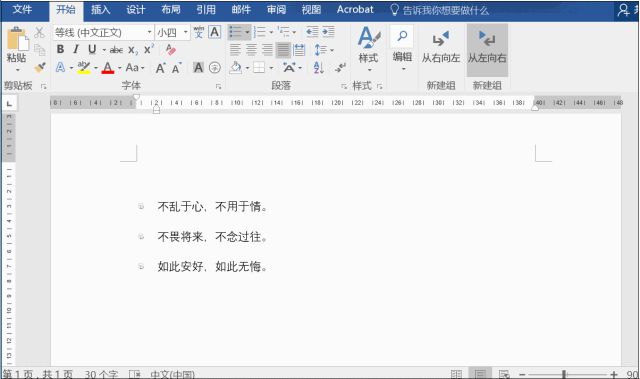Click decrease indent icon
640x379 pixels.
point(312,32)
